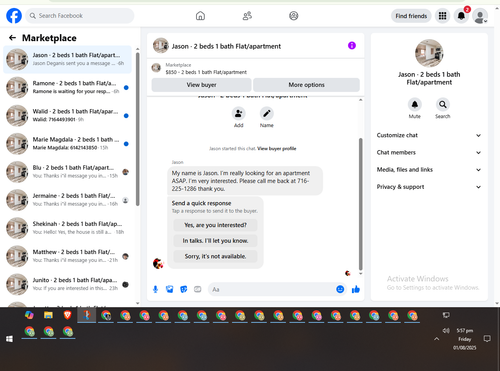This screenshot has width=500, height=371.
Task: Click the More options button
Action: point(306,85)
